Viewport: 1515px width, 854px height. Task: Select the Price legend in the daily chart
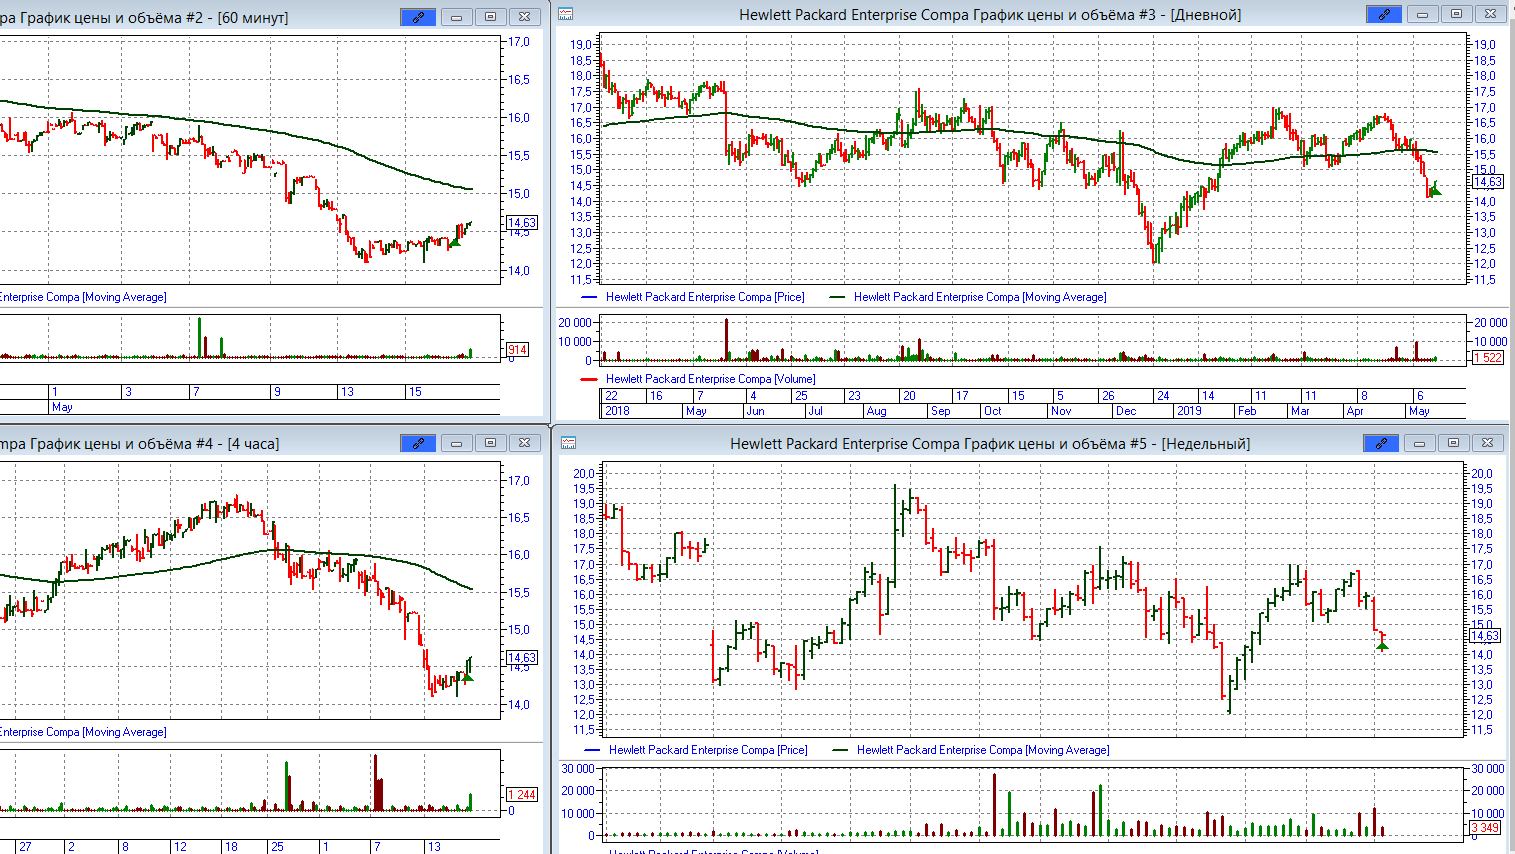704,297
